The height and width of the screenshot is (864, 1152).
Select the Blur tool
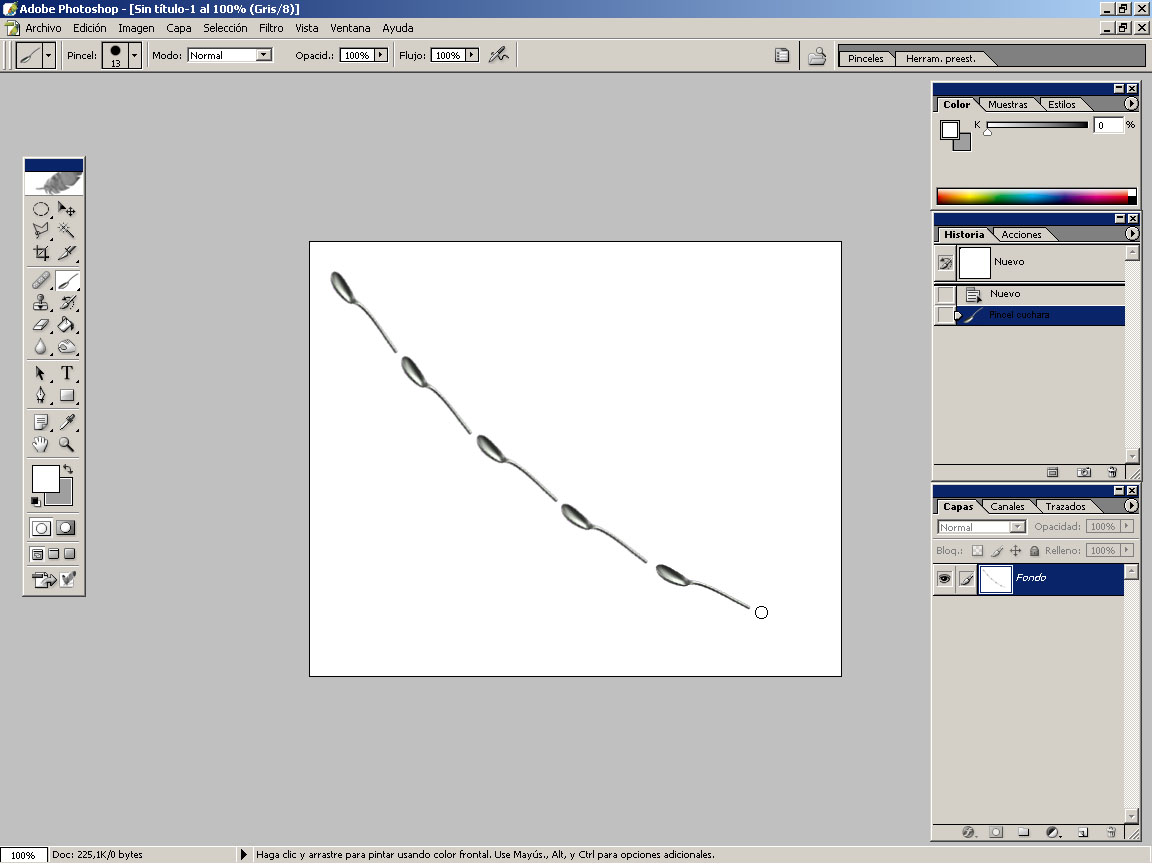pos(41,347)
